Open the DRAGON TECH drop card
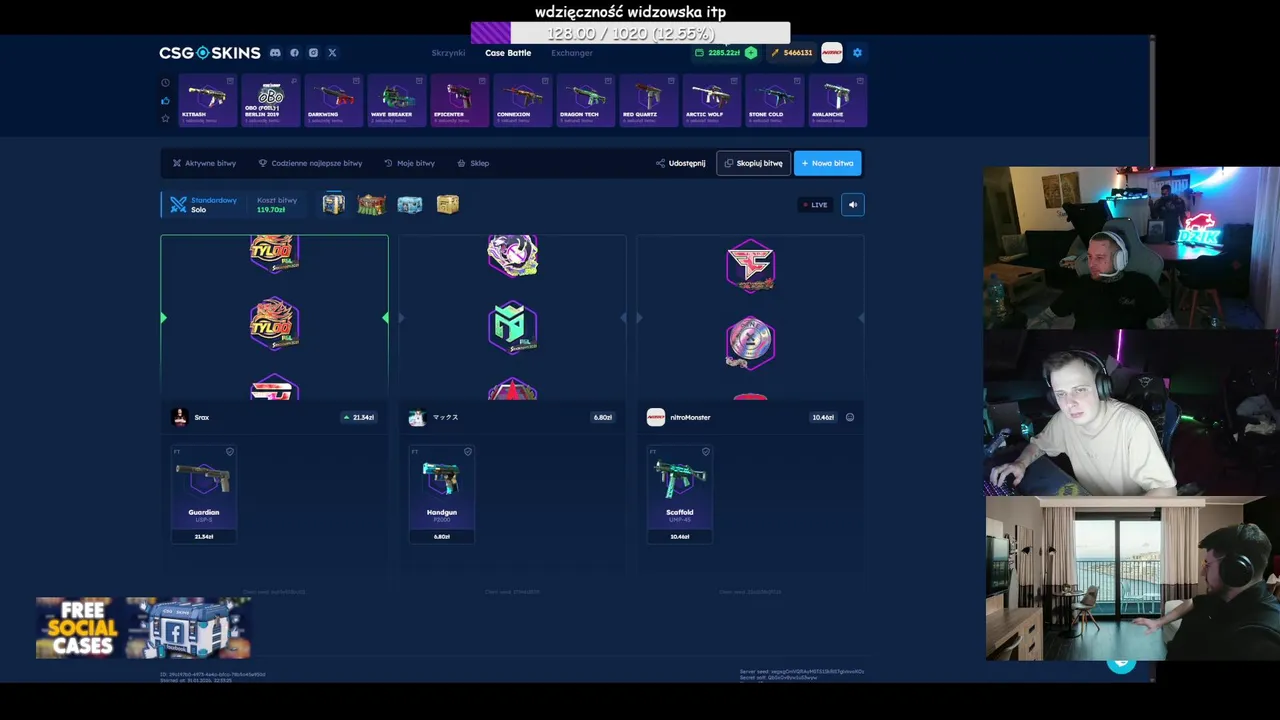The image size is (1280, 720). click(585, 100)
